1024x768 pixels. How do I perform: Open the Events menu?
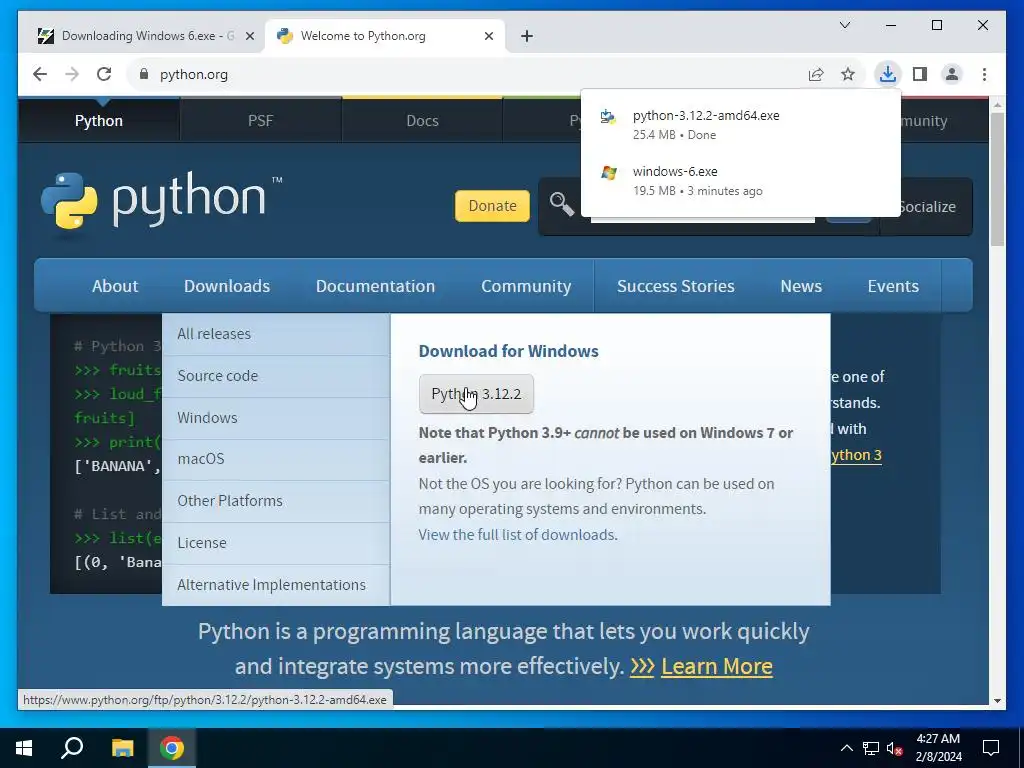pyautogui.click(x=893, y=286)
